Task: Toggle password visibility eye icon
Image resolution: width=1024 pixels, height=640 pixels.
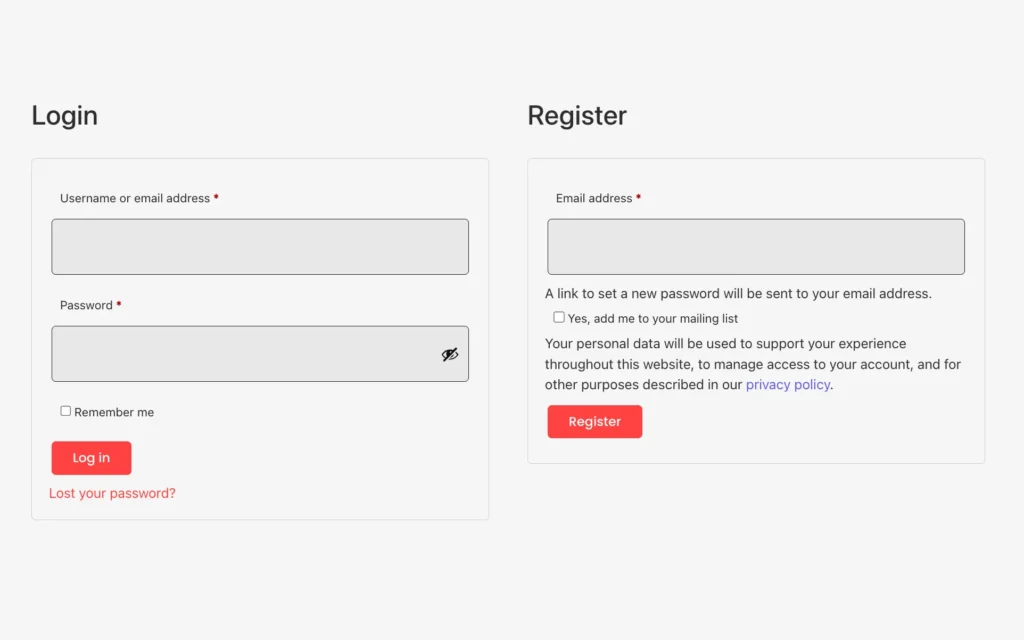Action: click(x=449, y=354)
